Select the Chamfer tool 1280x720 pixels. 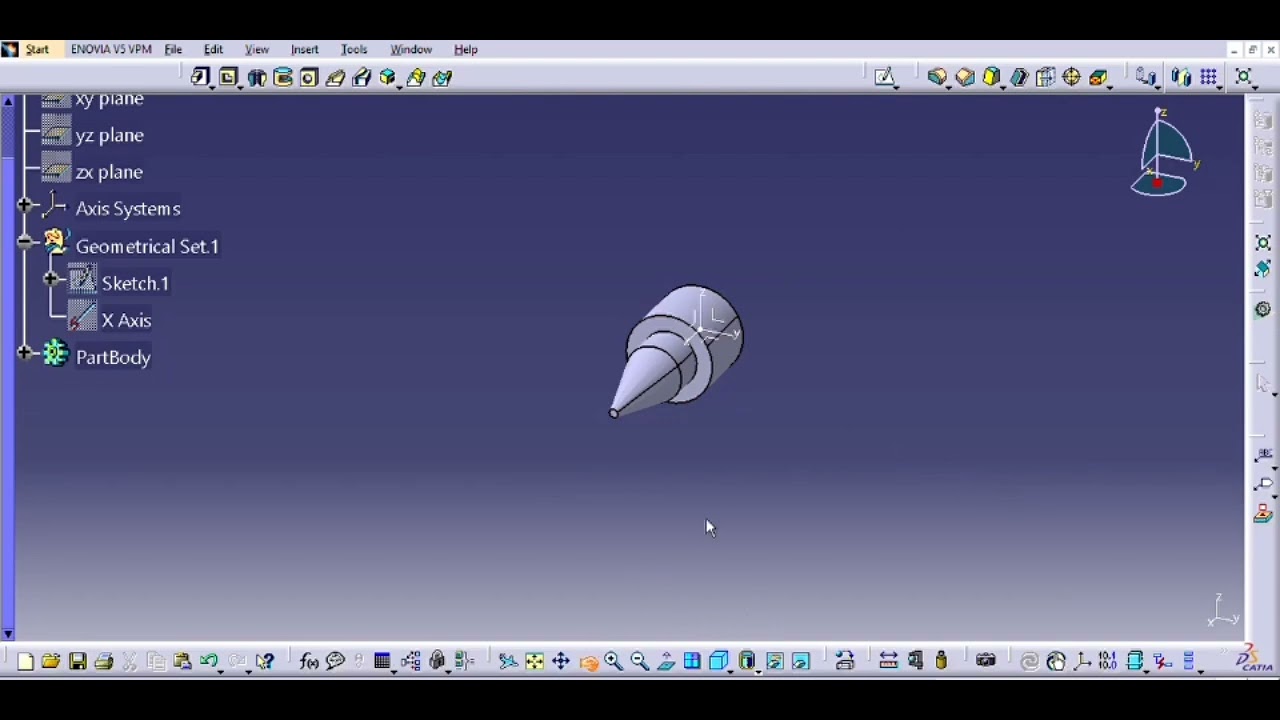[x=965, y=77]
